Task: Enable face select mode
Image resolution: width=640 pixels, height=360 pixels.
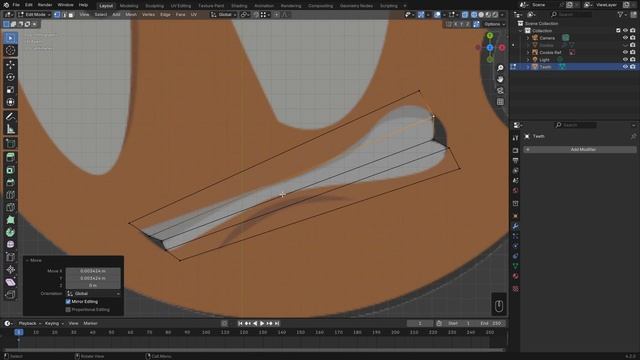Action: click(71, 15)
